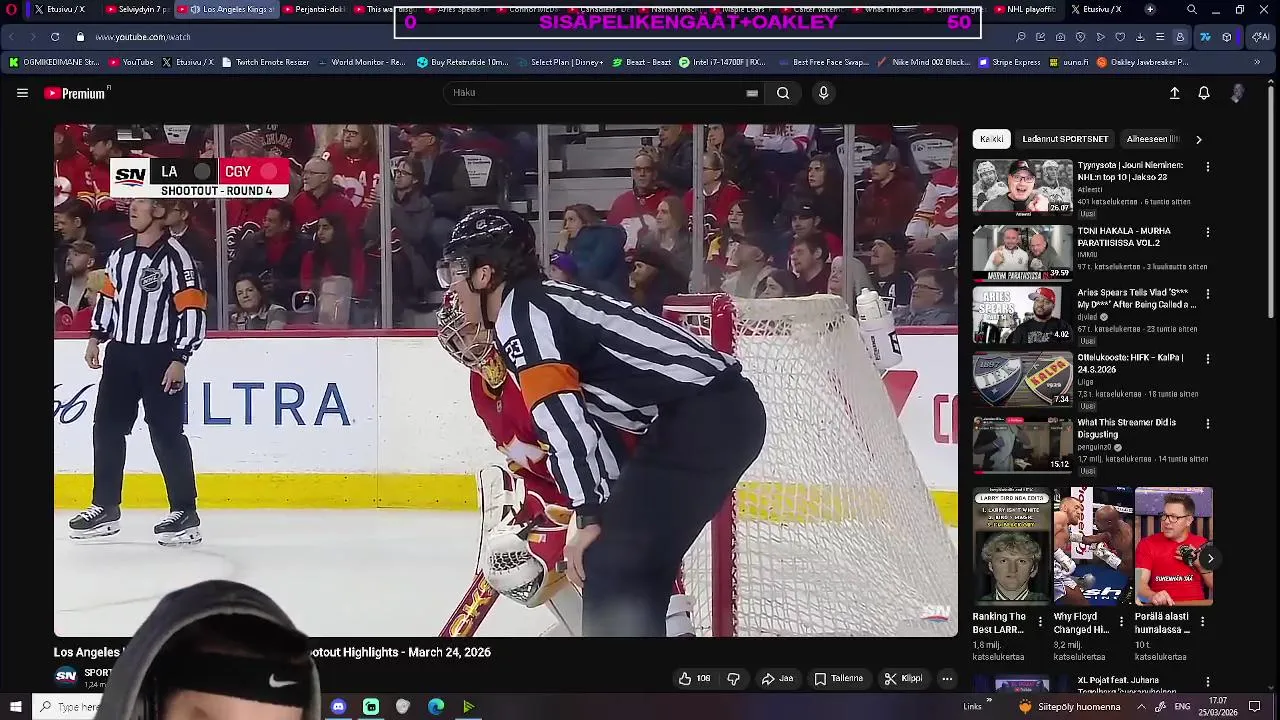Open a new browser tab with plus
The image size is (1280, 720).
(1150, 9)
